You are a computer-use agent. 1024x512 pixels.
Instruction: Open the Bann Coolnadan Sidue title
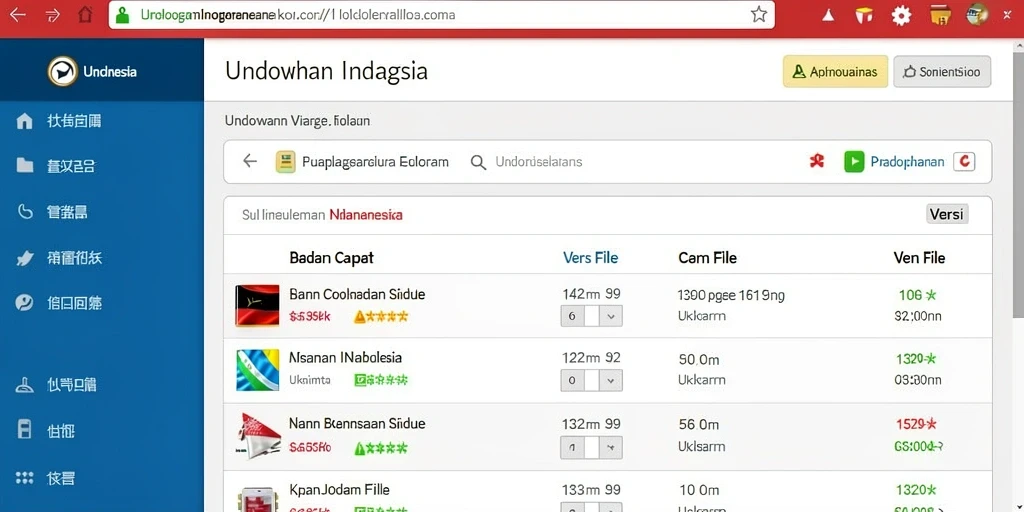coord(357,295)
